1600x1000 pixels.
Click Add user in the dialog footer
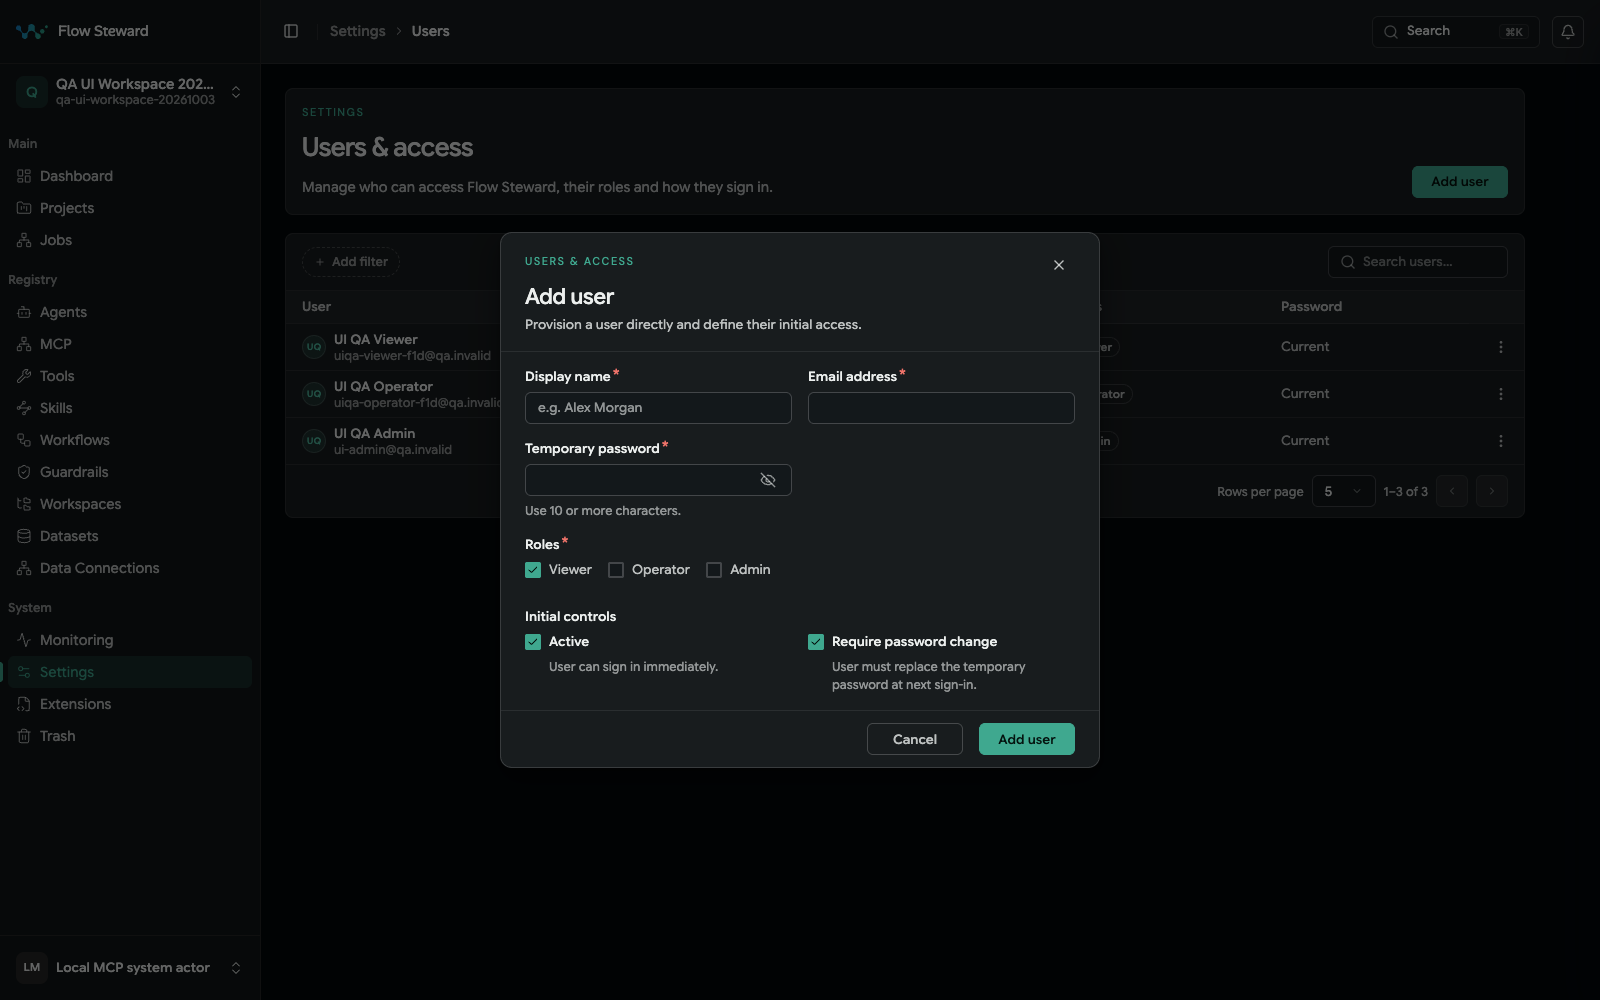[x=1027, y=739]
